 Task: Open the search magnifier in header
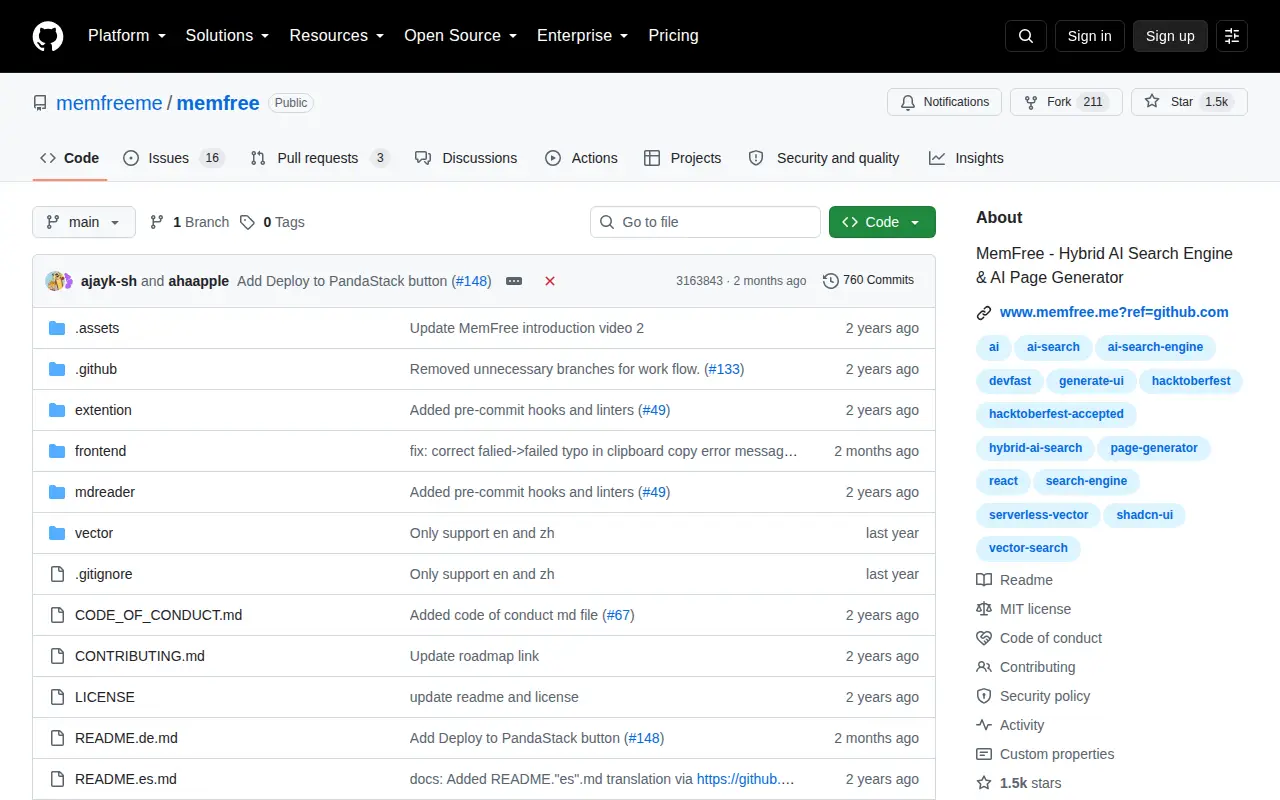(x=1026, y=36)
